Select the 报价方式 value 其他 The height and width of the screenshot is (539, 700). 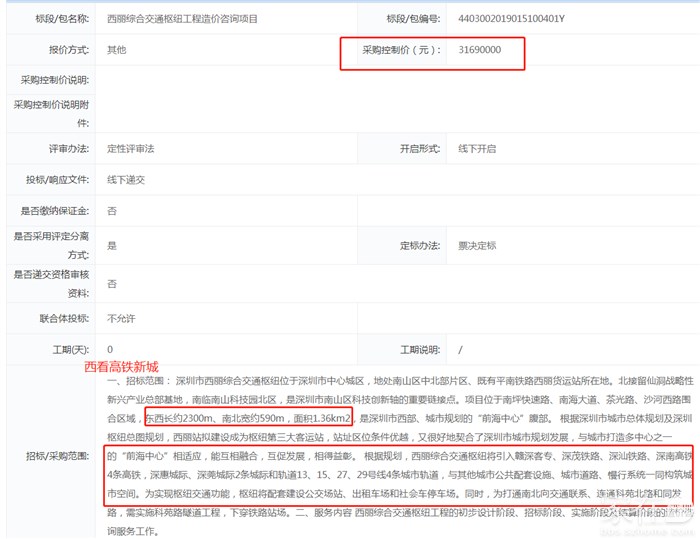(x=117, y=50)
